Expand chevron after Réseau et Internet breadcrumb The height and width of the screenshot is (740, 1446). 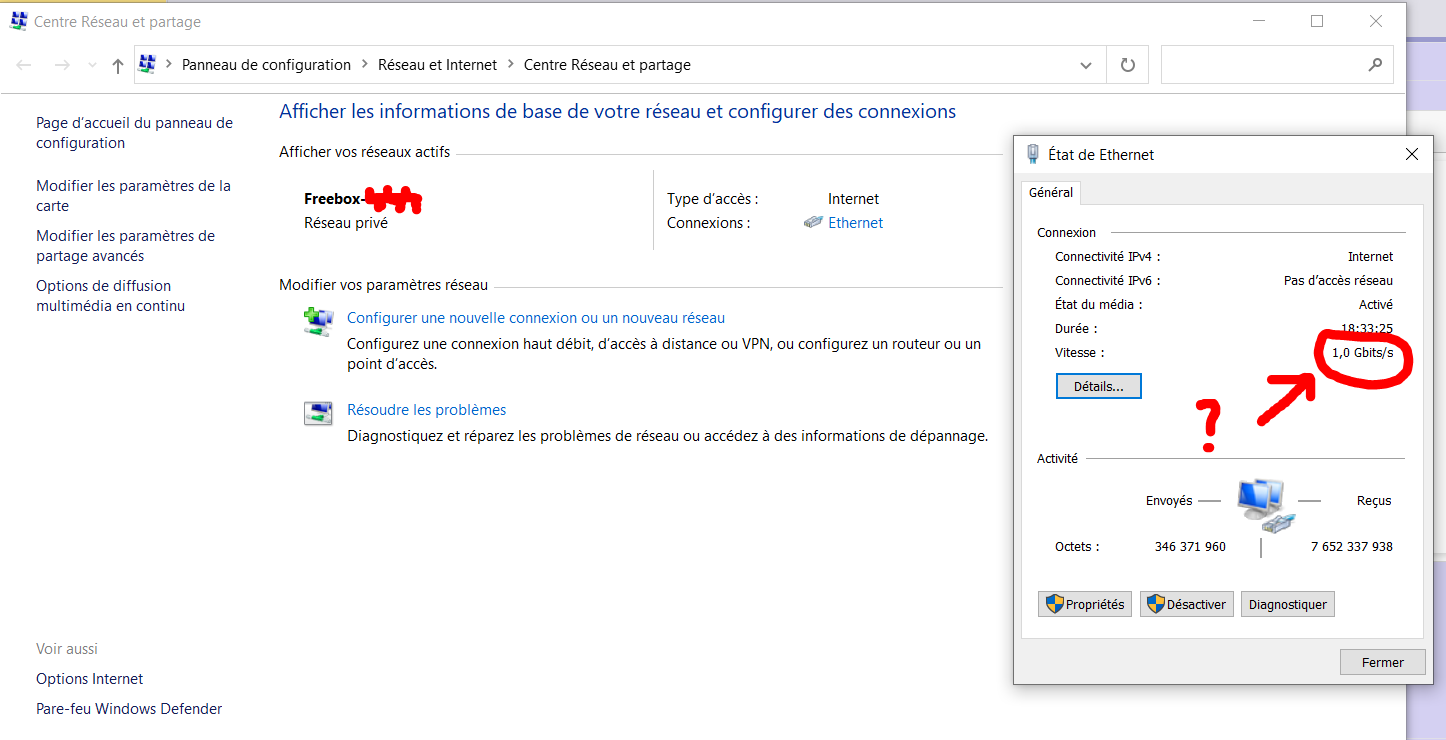coord(511,65)
